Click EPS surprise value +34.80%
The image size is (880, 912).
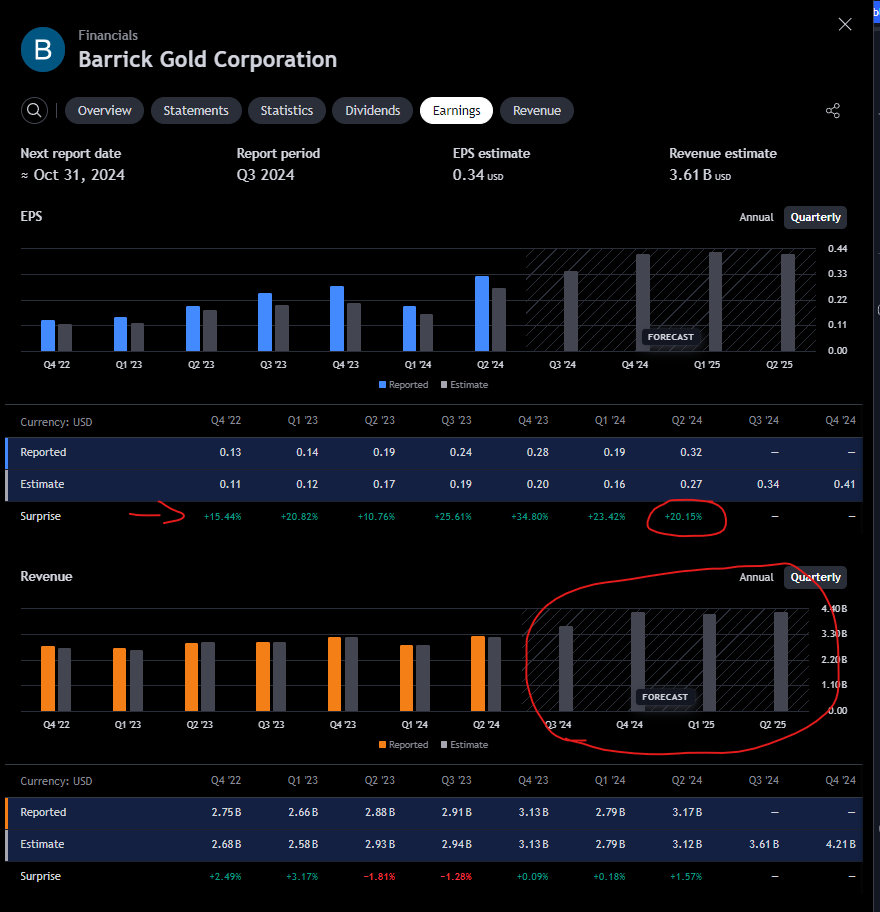tap(529, 516)
